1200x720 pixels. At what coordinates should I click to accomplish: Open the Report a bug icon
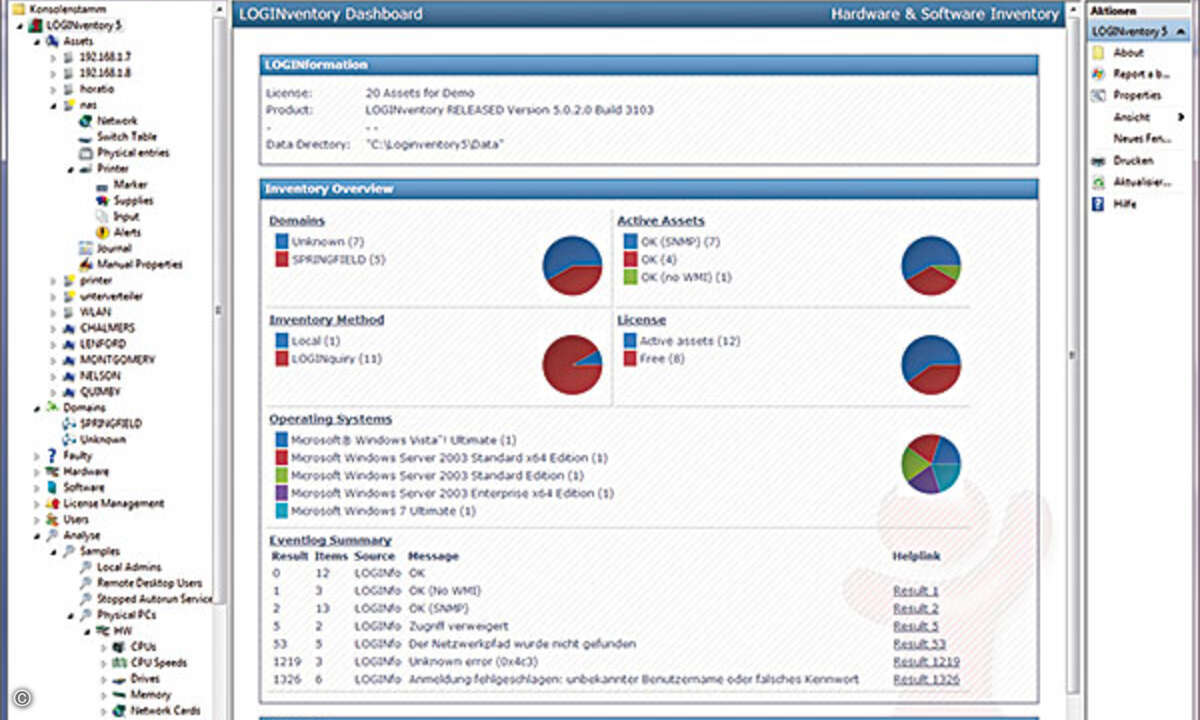(x=1098, y=74)
